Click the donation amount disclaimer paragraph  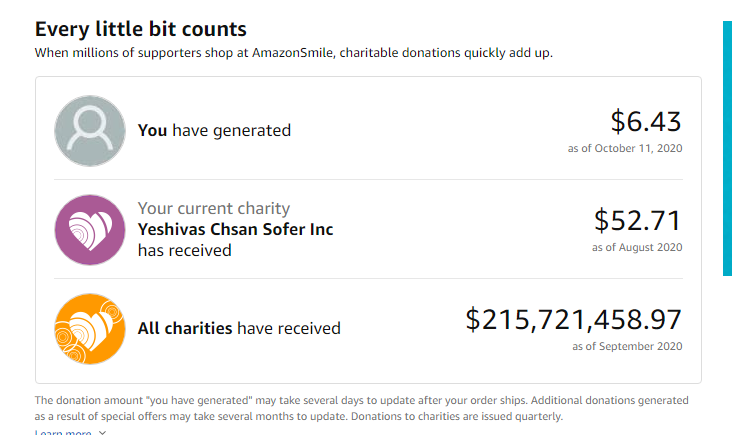pos(360,408)
